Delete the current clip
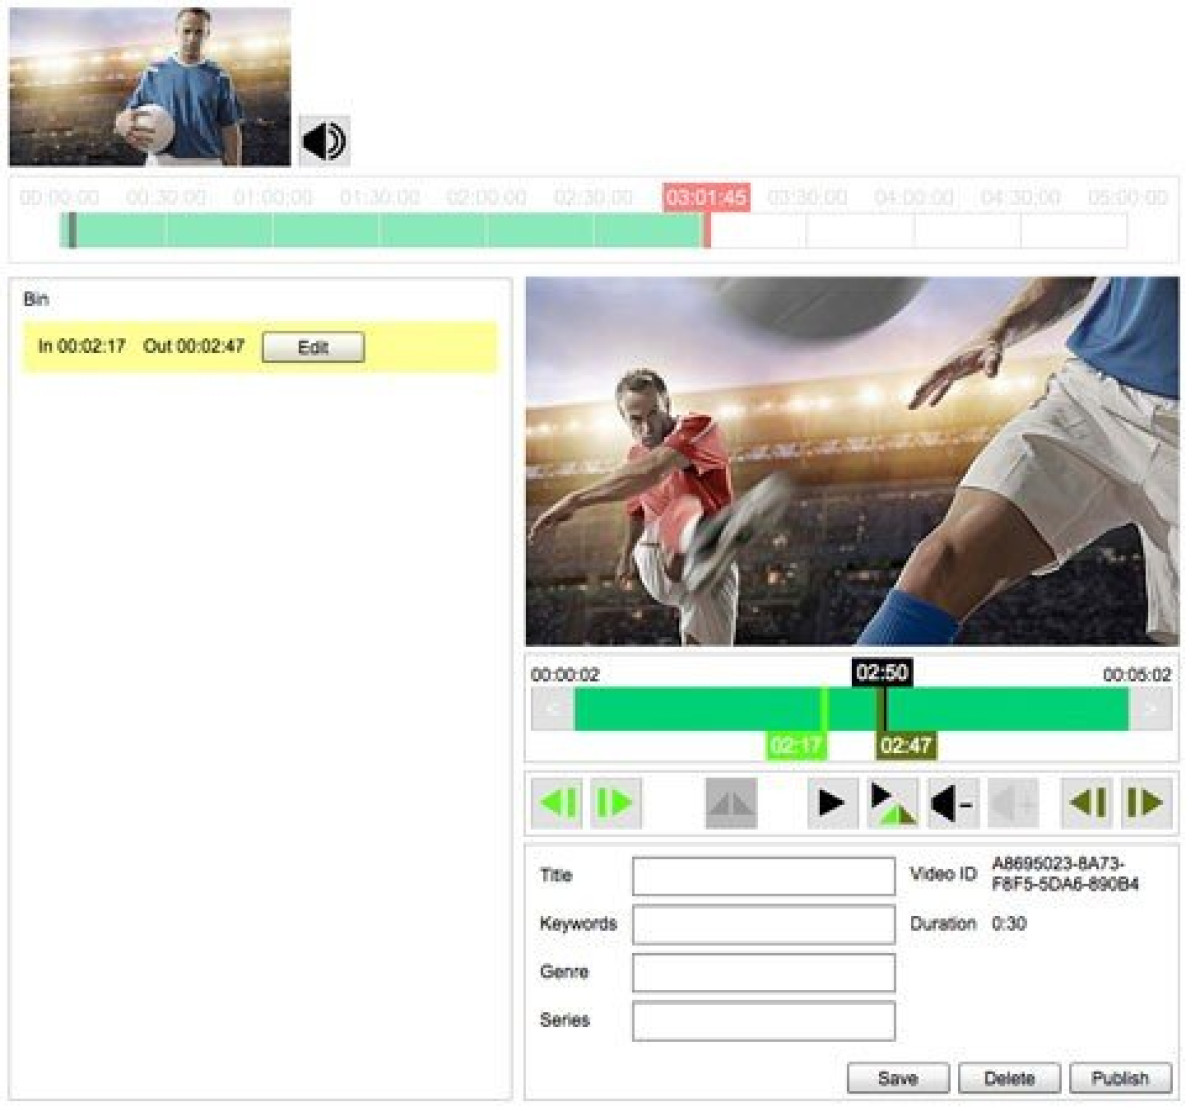 point(1008,1078)
